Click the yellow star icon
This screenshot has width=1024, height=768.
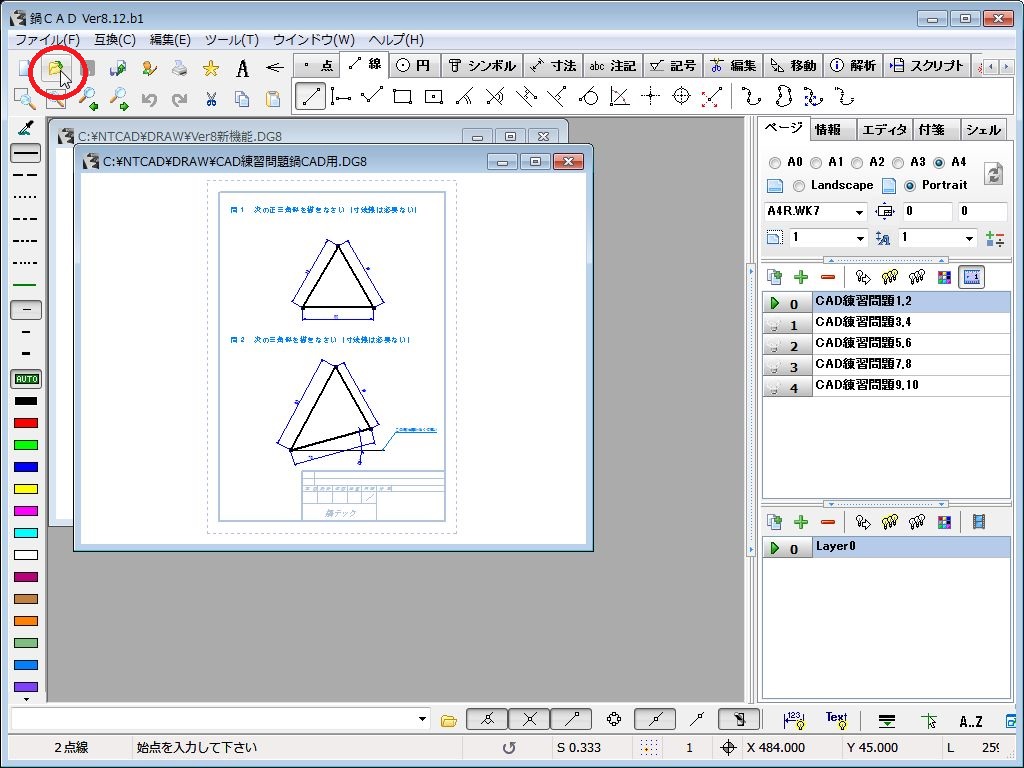(210, 68)
